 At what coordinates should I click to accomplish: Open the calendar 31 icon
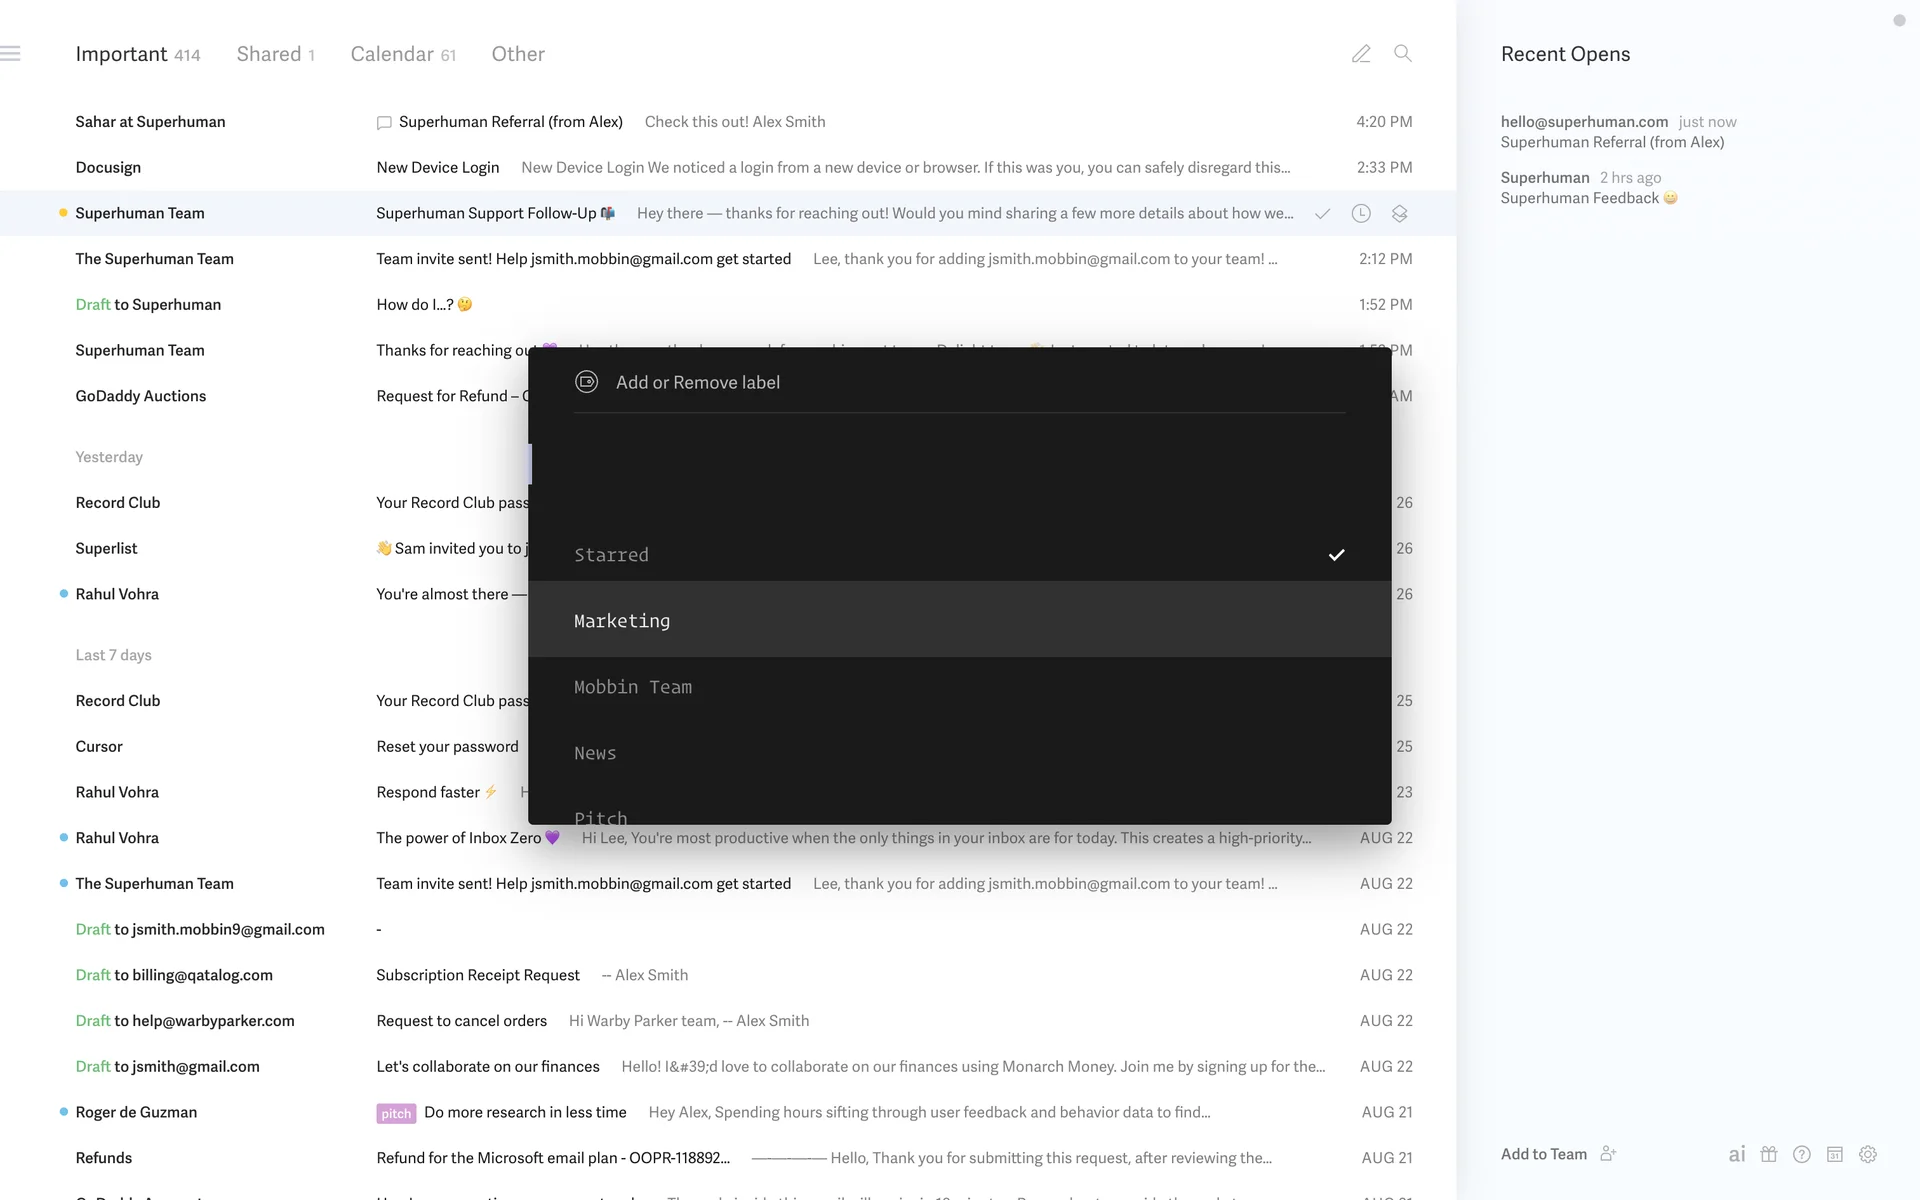[1835, 1154]
